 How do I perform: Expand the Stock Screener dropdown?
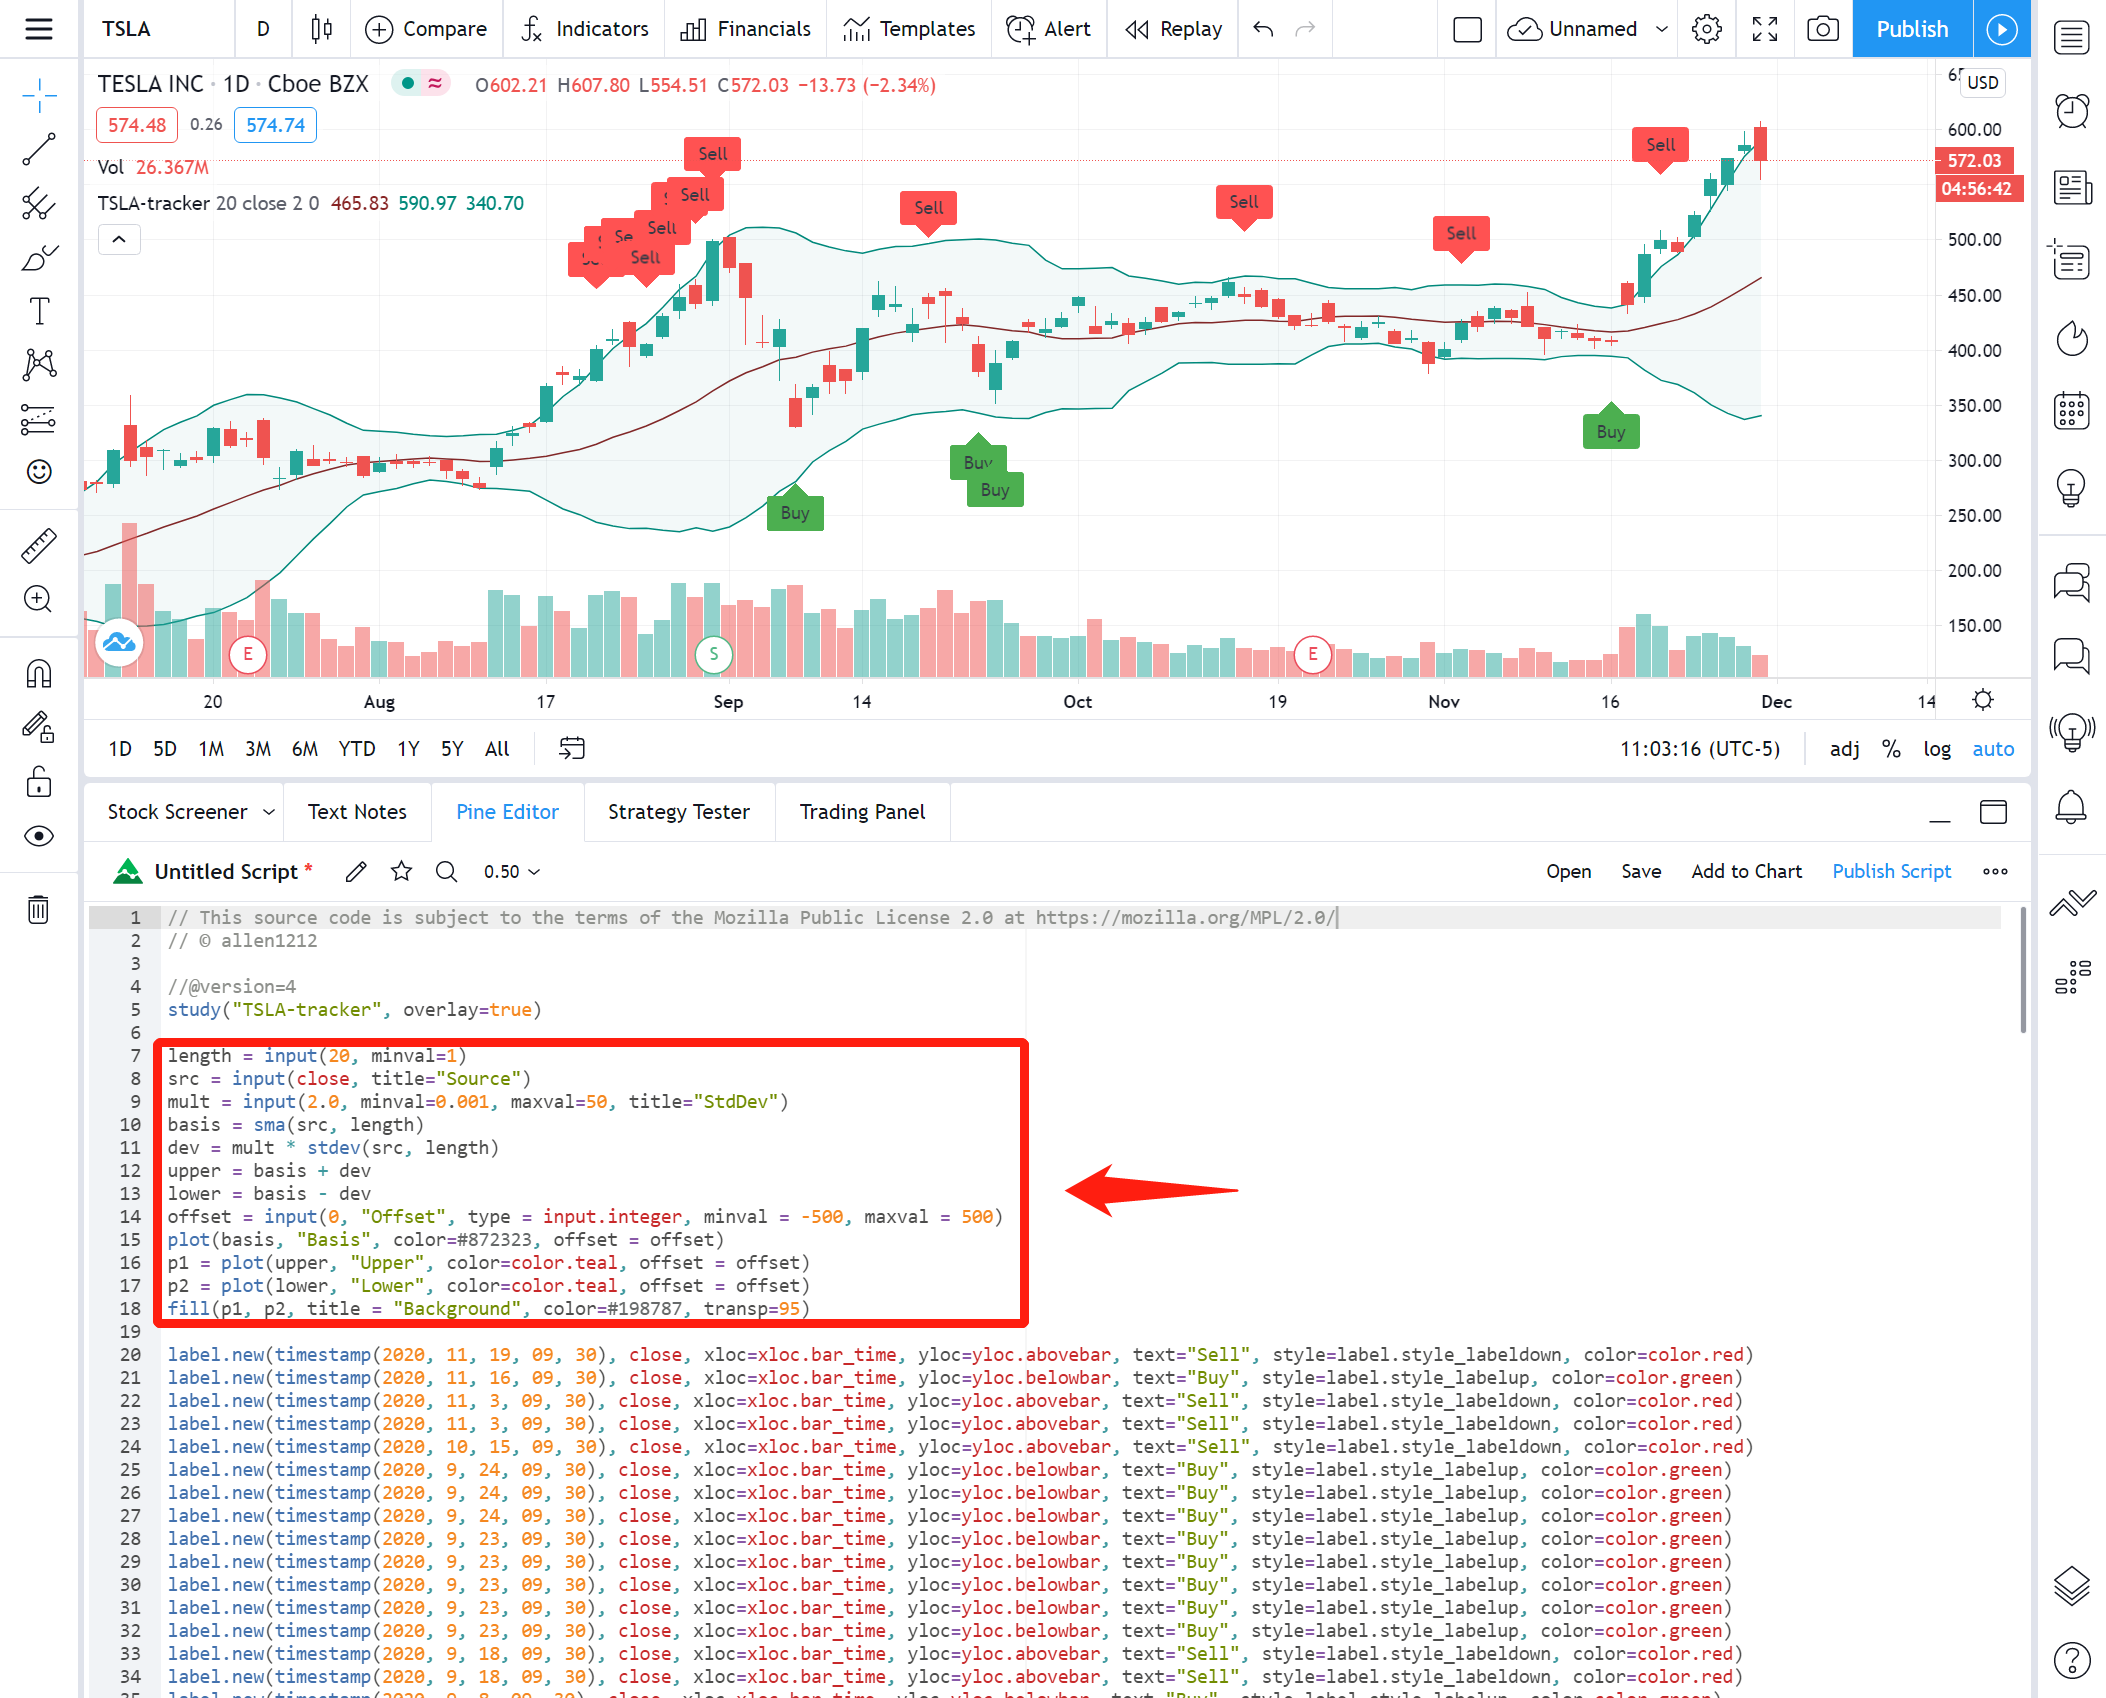point(269,812)
